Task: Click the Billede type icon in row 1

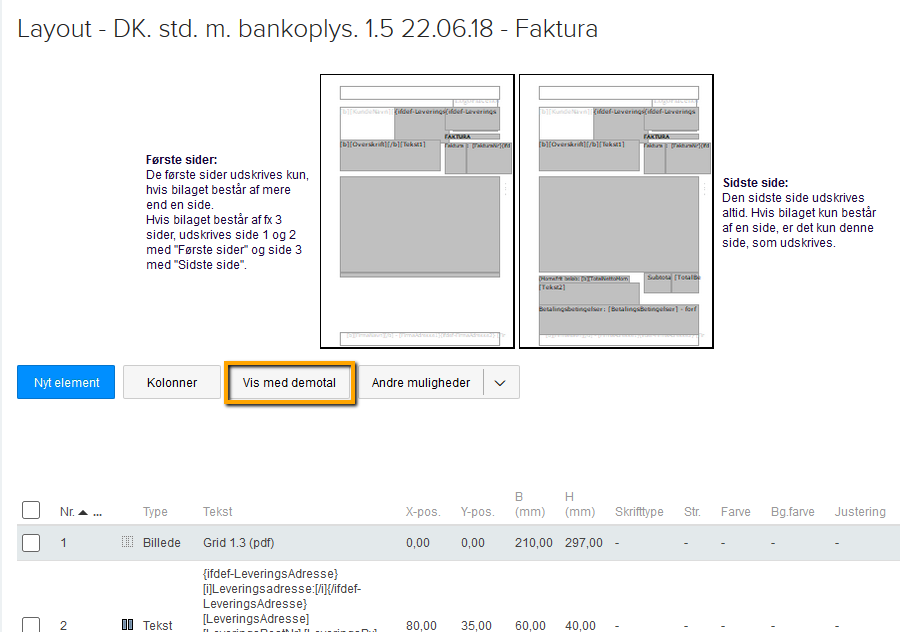Action: 127,542
